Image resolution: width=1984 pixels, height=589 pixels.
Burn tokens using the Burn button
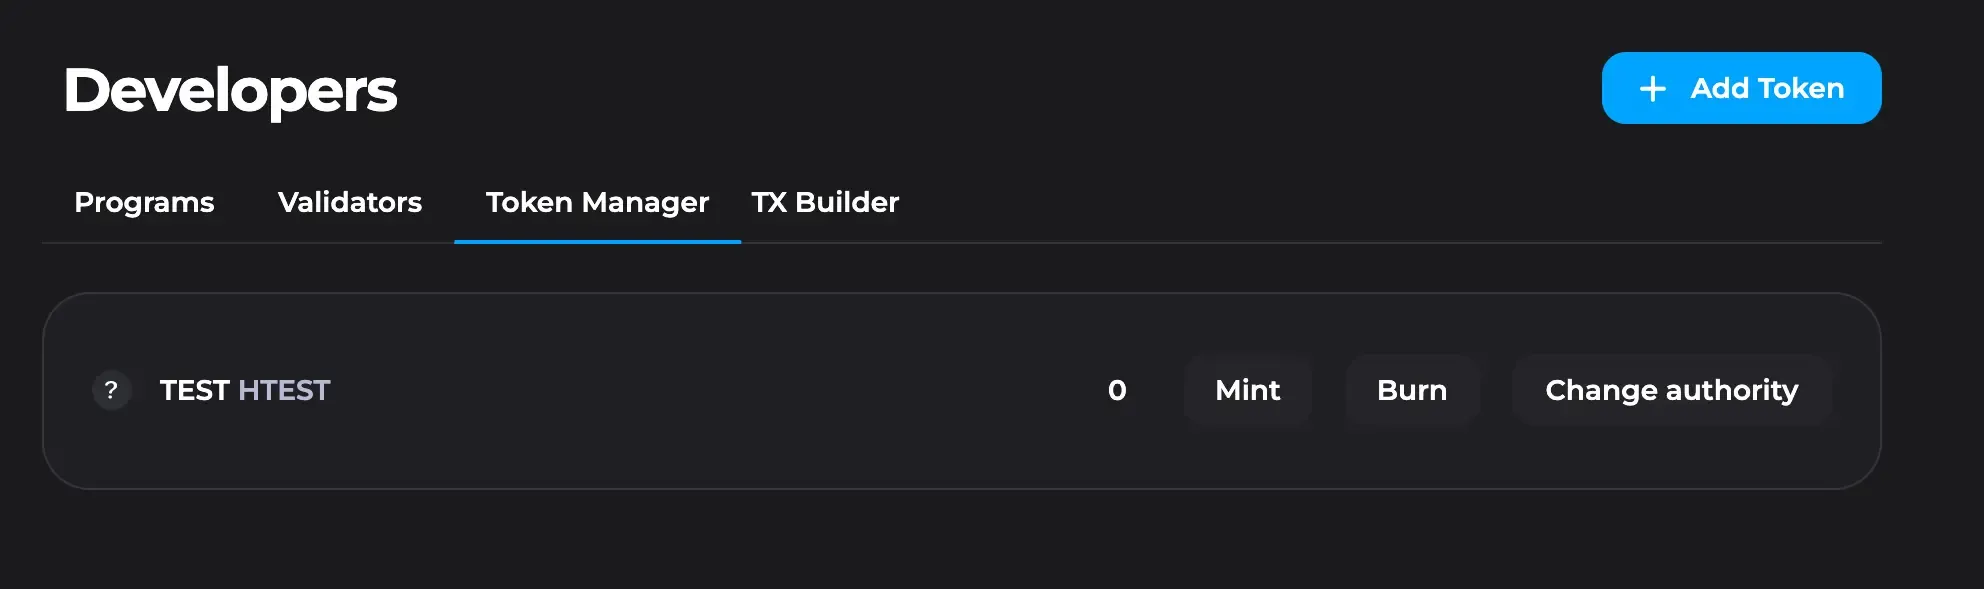(1412, 390)
